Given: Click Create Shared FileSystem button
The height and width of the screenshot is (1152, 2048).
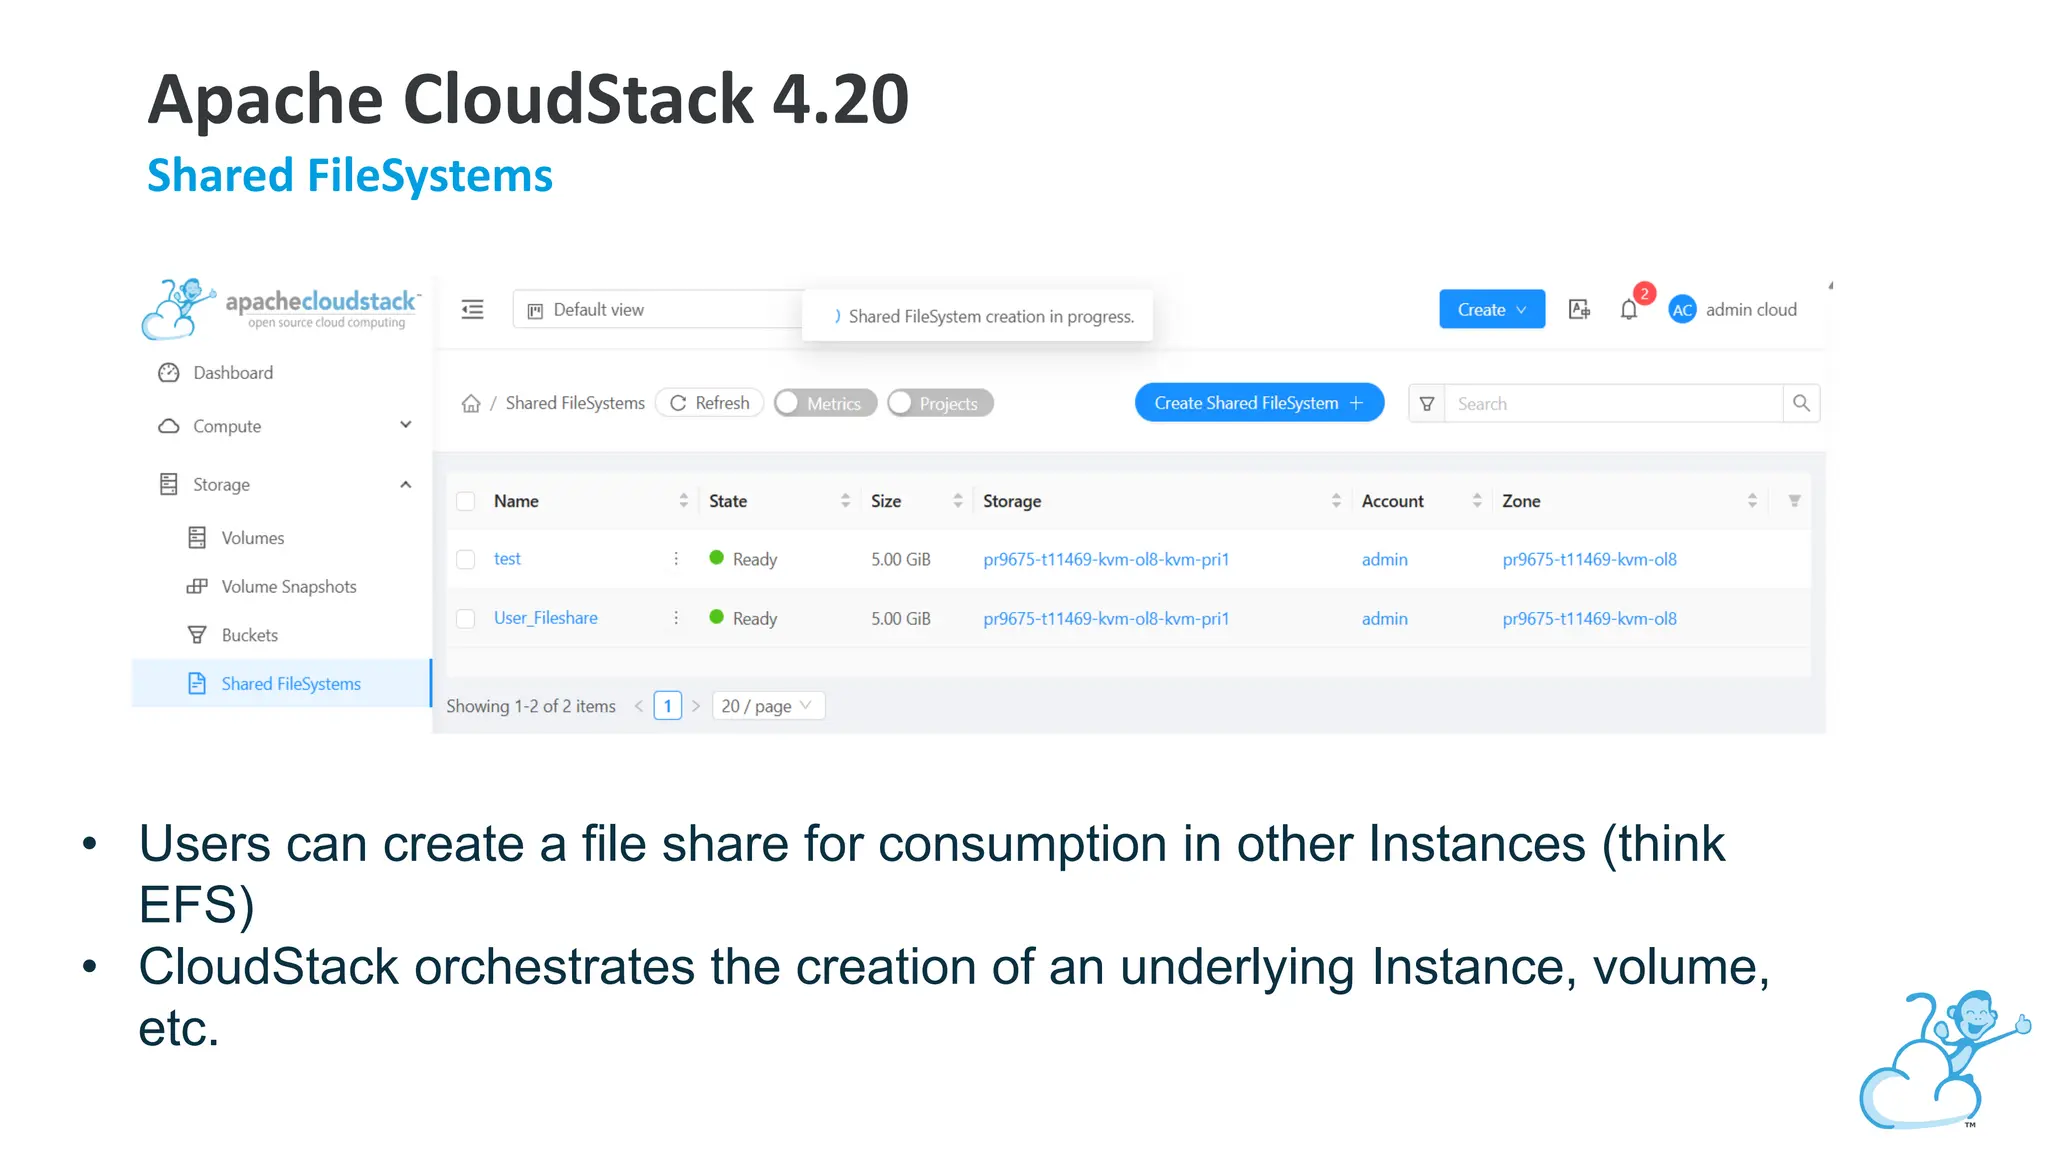Looking at the screenshot, I should click(x=1259, y=403).
